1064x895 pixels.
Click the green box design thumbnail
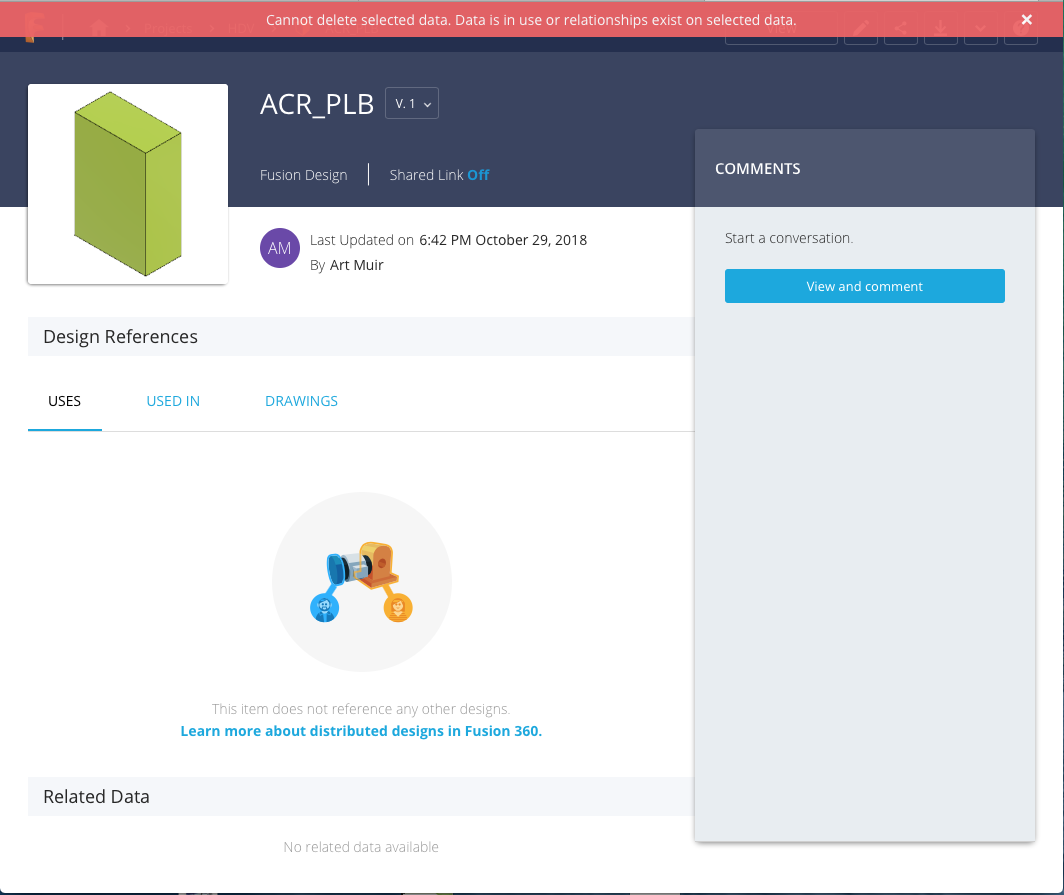click(x=128, y=184)
